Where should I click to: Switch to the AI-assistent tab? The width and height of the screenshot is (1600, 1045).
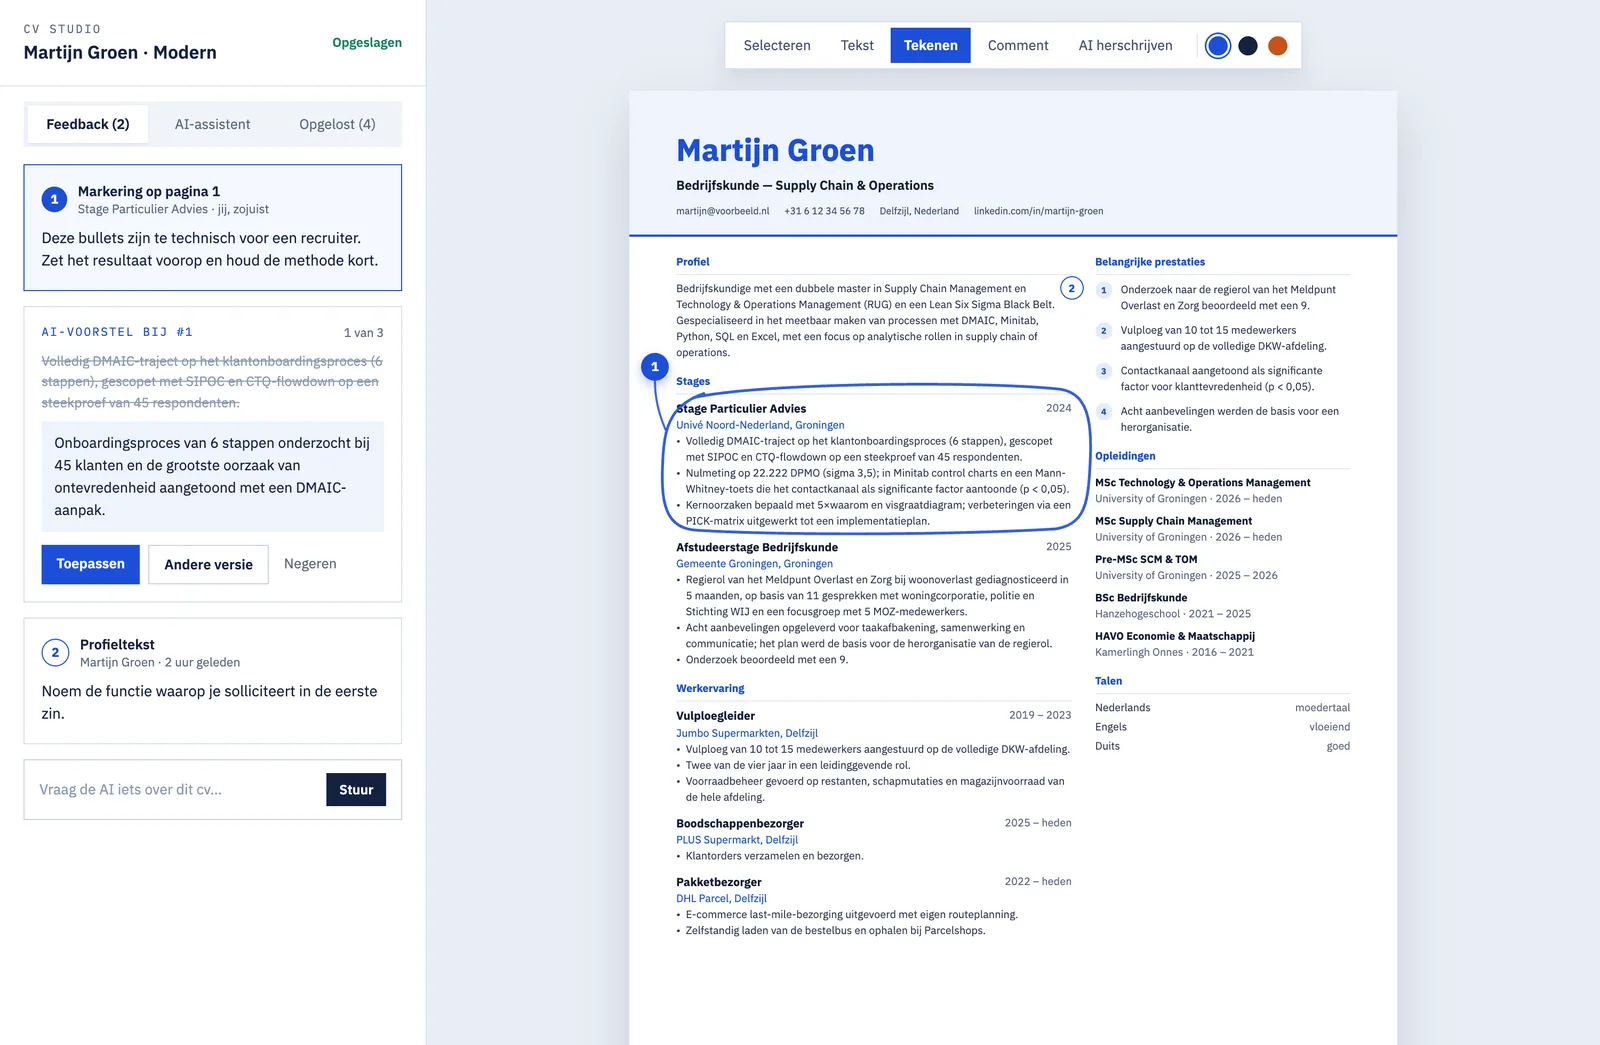click(213, 124)
